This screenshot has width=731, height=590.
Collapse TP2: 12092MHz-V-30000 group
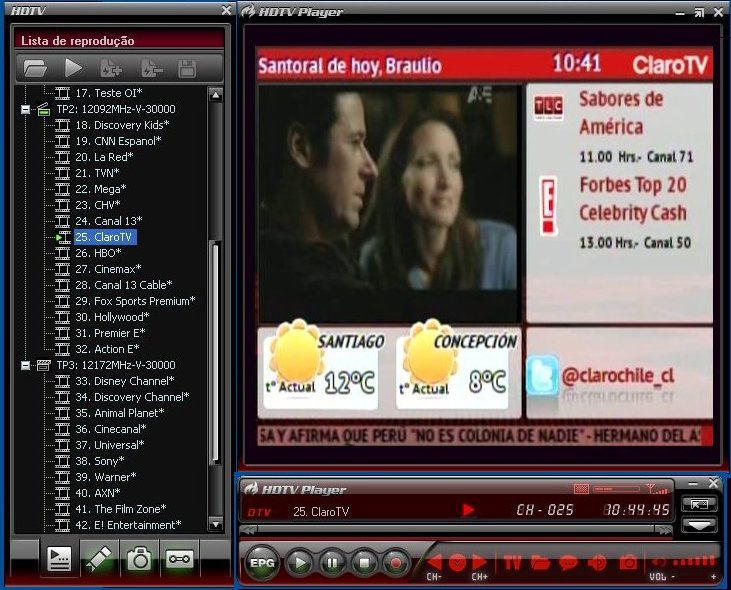point(26,110)
